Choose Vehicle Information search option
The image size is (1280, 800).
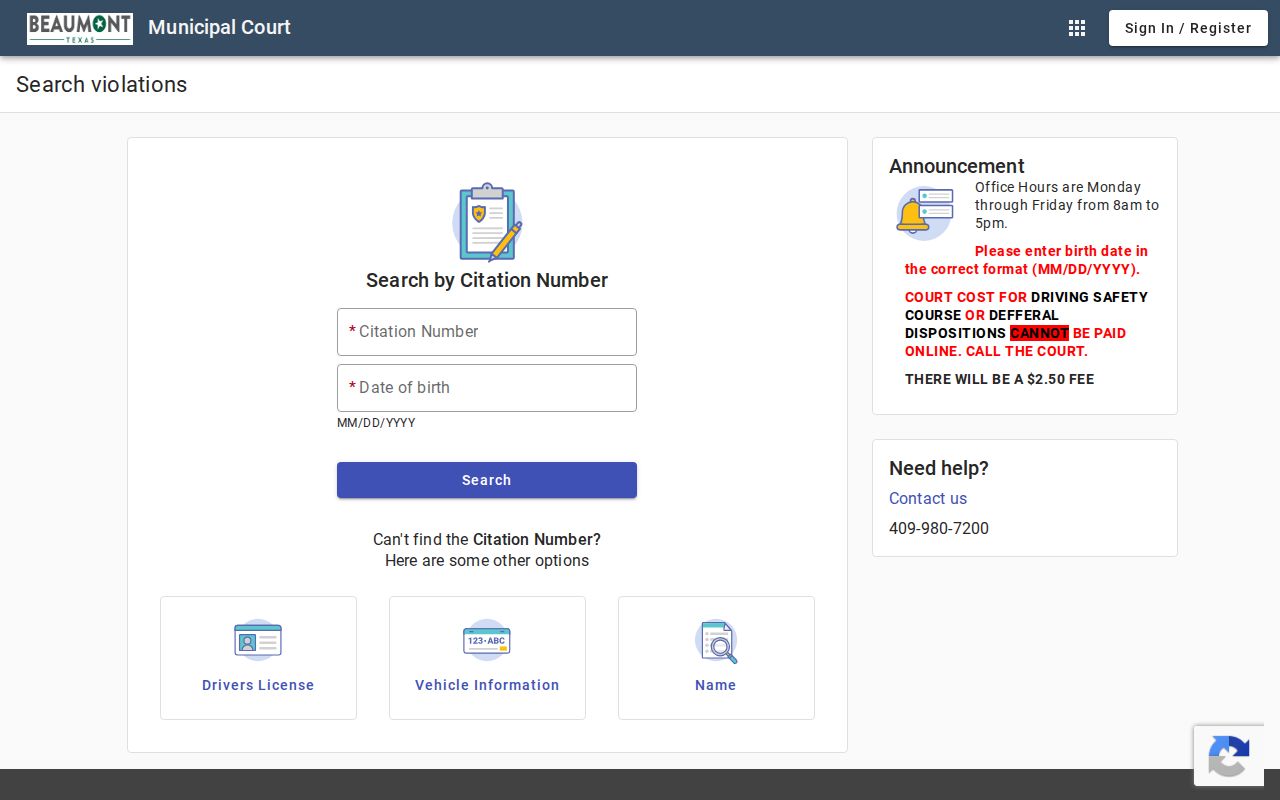(x=487, y=658)
